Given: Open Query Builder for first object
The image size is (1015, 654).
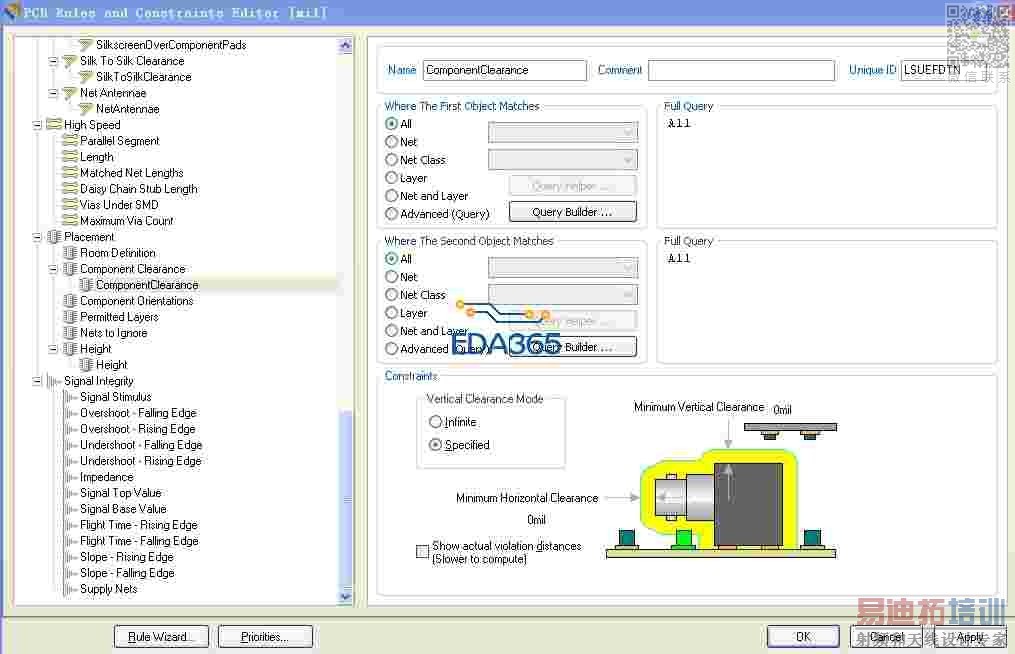Looking at the screenshot, I should [x=572, y=212].
